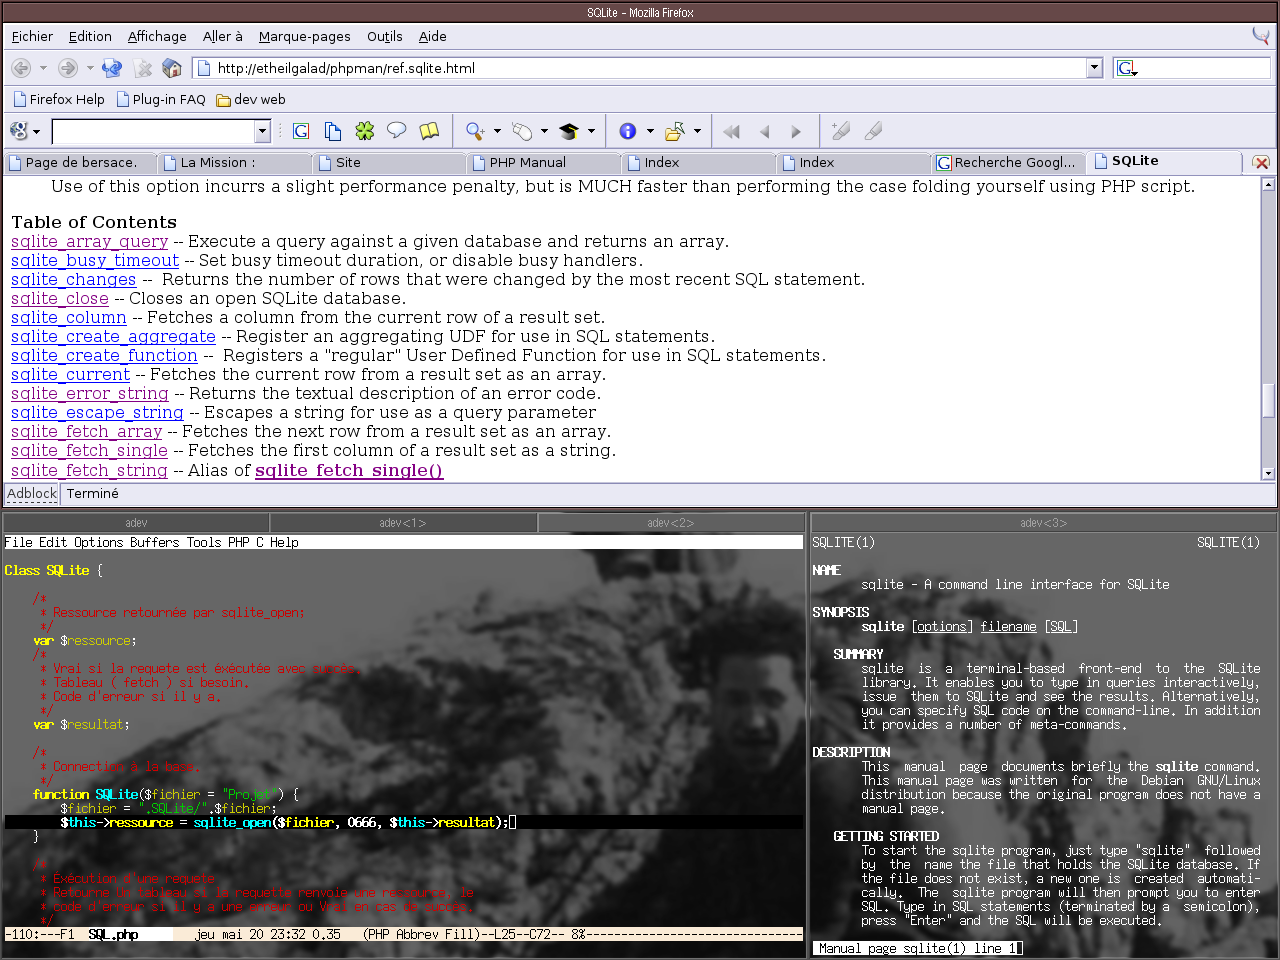Open the dropdown beside the mouse icon
The width and height of the screenshot is (1280, 960).
544,131
